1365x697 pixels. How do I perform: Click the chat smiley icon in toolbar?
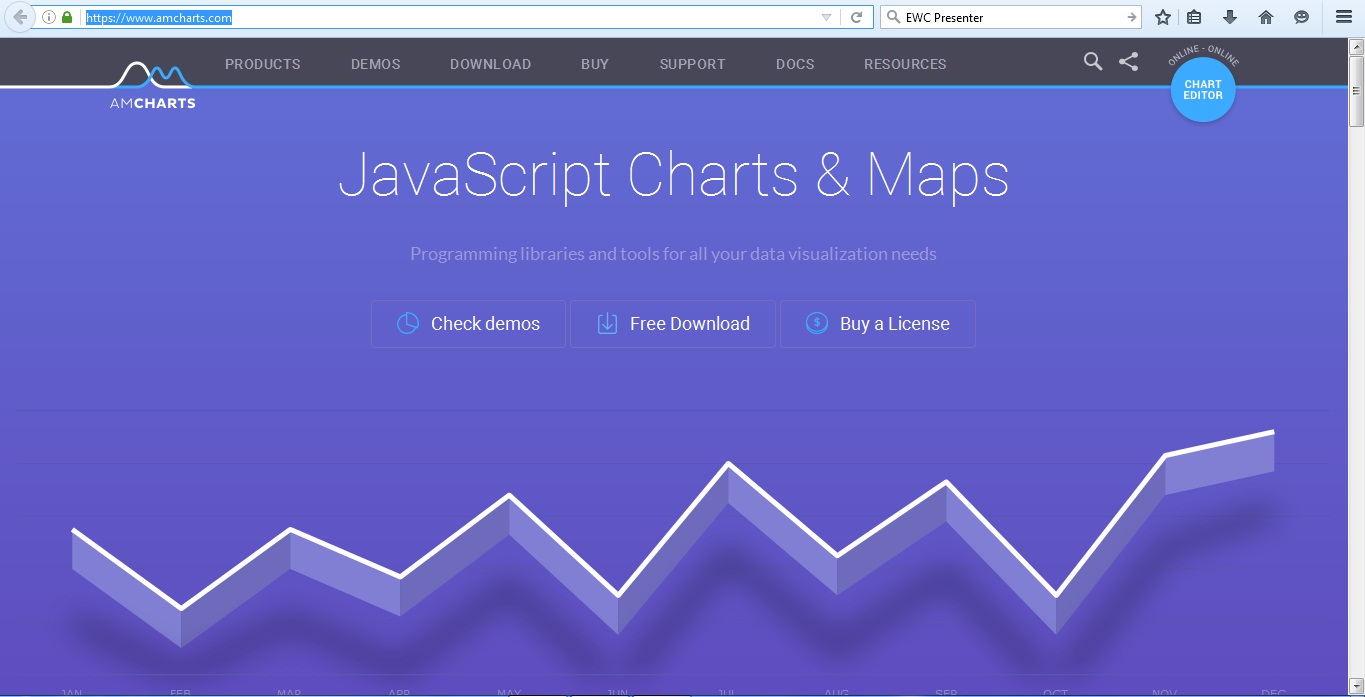click(x=1301, y=17)
